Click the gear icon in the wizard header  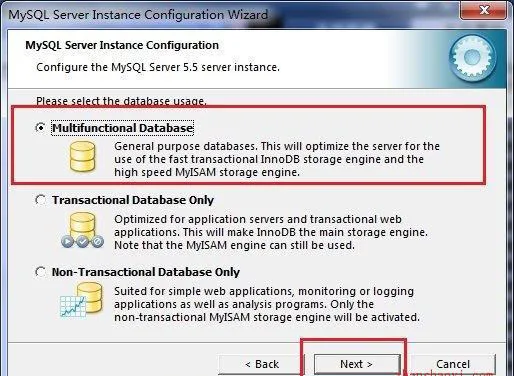click(x=472, y=58)
